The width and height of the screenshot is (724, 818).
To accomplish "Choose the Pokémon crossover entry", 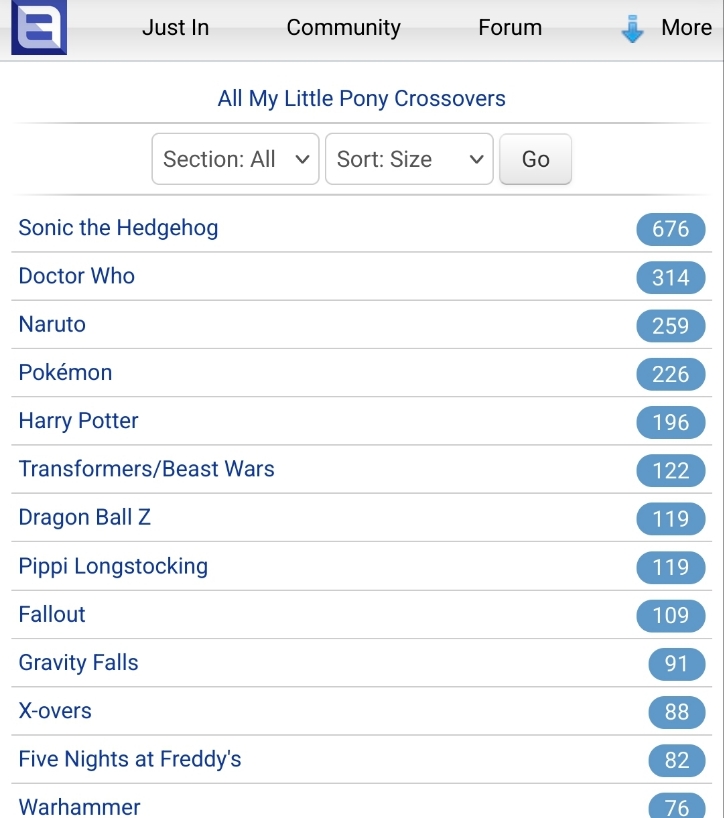I will pos(65,372).
